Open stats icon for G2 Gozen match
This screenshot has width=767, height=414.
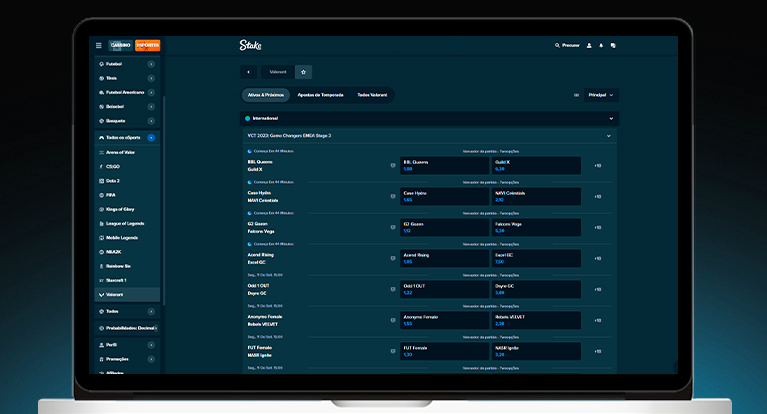393,228
